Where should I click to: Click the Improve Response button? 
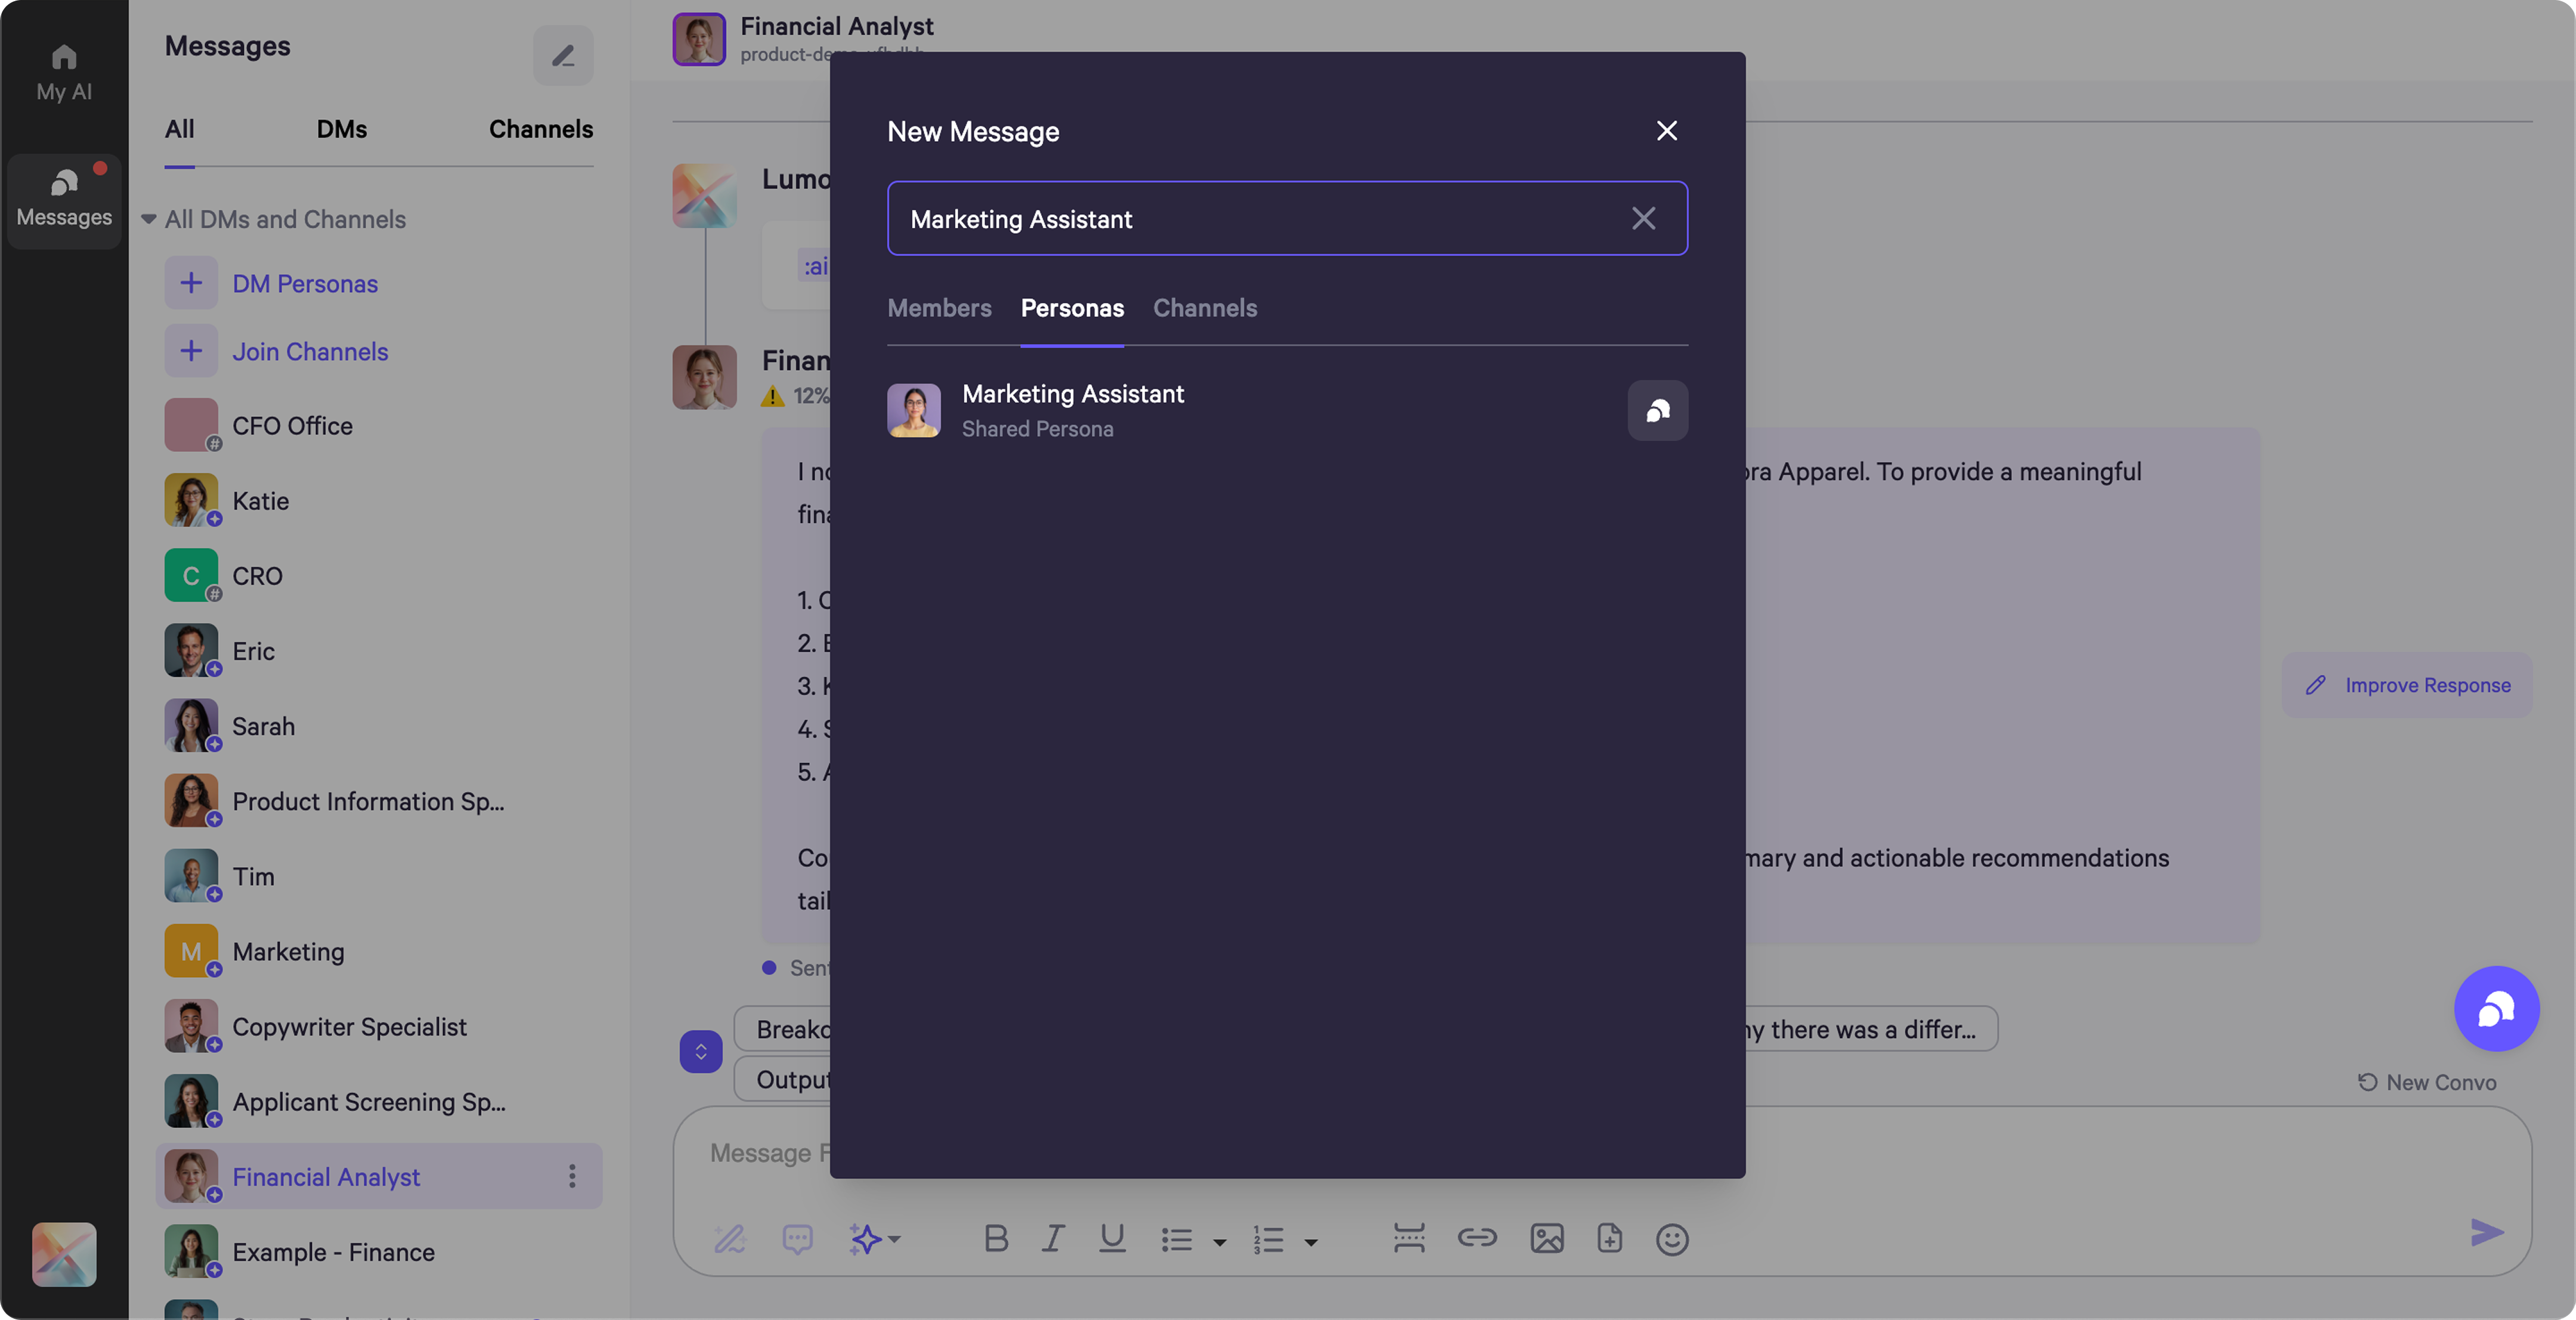[x=2407, y=685]
